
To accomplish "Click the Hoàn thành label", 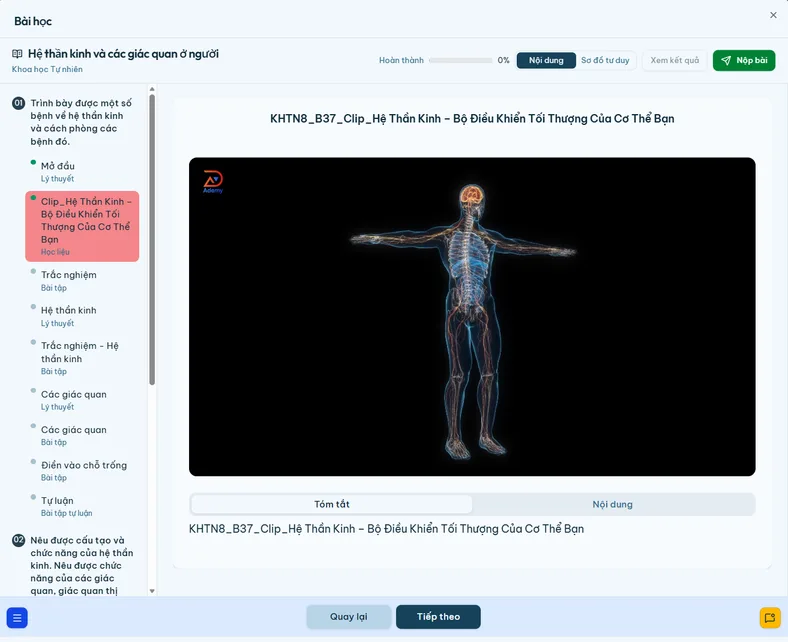I will tap(401, 60).
